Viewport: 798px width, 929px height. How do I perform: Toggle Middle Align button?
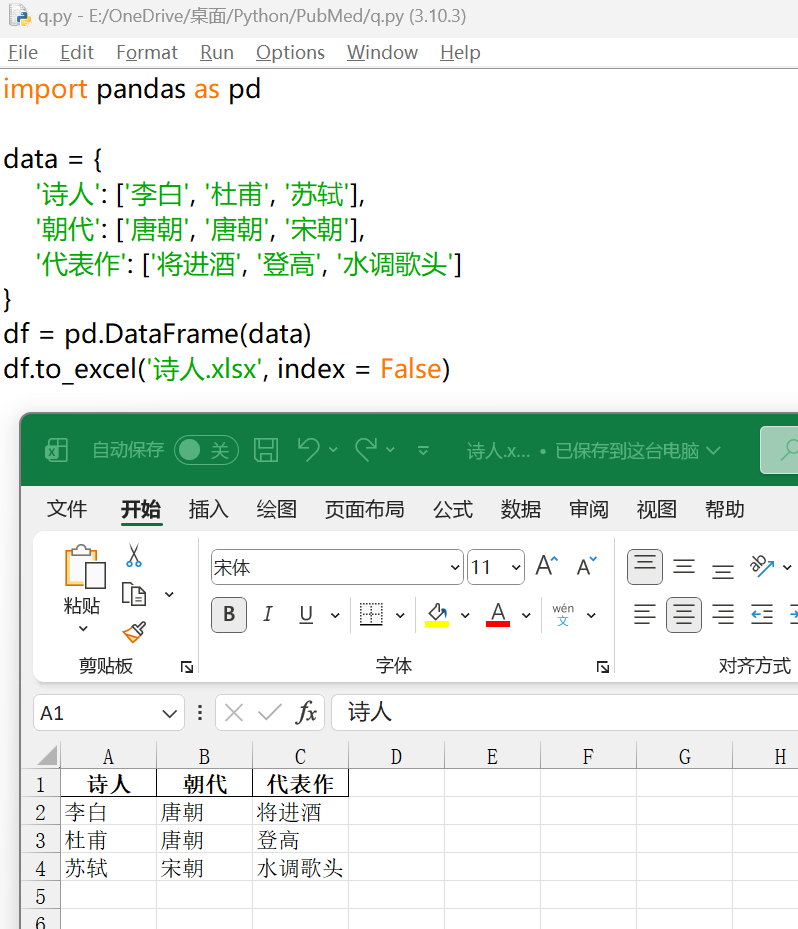click(684, 567)
